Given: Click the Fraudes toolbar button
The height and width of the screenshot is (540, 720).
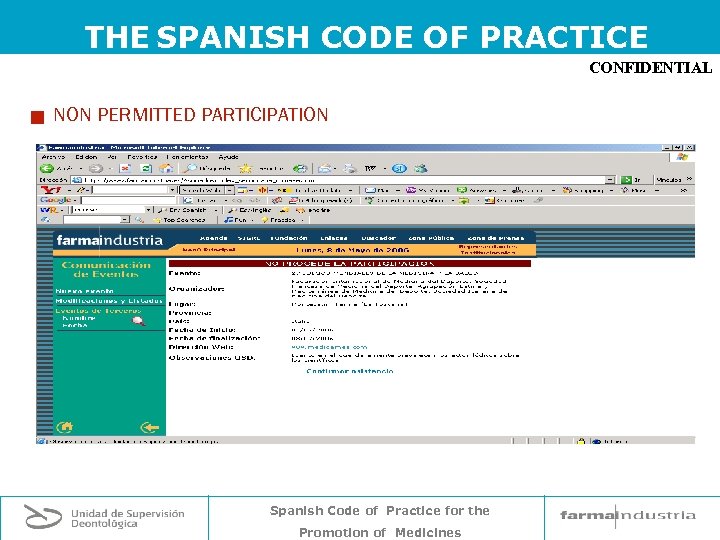Looking at the screenshot, I should (x=279, y=220).
